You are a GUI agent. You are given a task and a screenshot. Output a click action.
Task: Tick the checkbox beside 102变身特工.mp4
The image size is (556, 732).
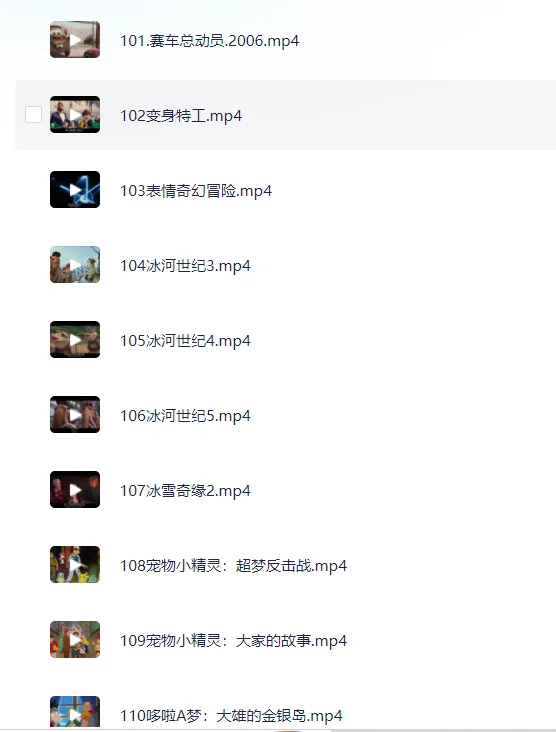tap(33, 114)
